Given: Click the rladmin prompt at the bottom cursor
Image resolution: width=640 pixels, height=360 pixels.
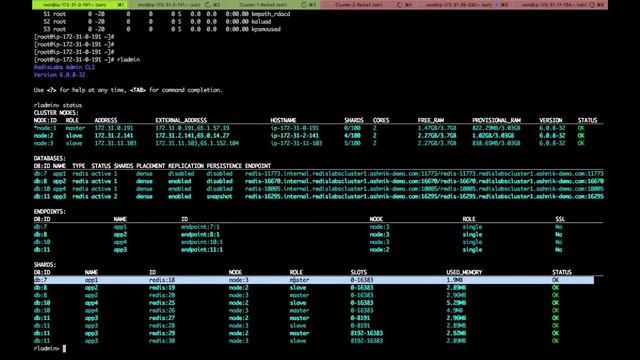Looking at the screenshot, I should 49,349.
